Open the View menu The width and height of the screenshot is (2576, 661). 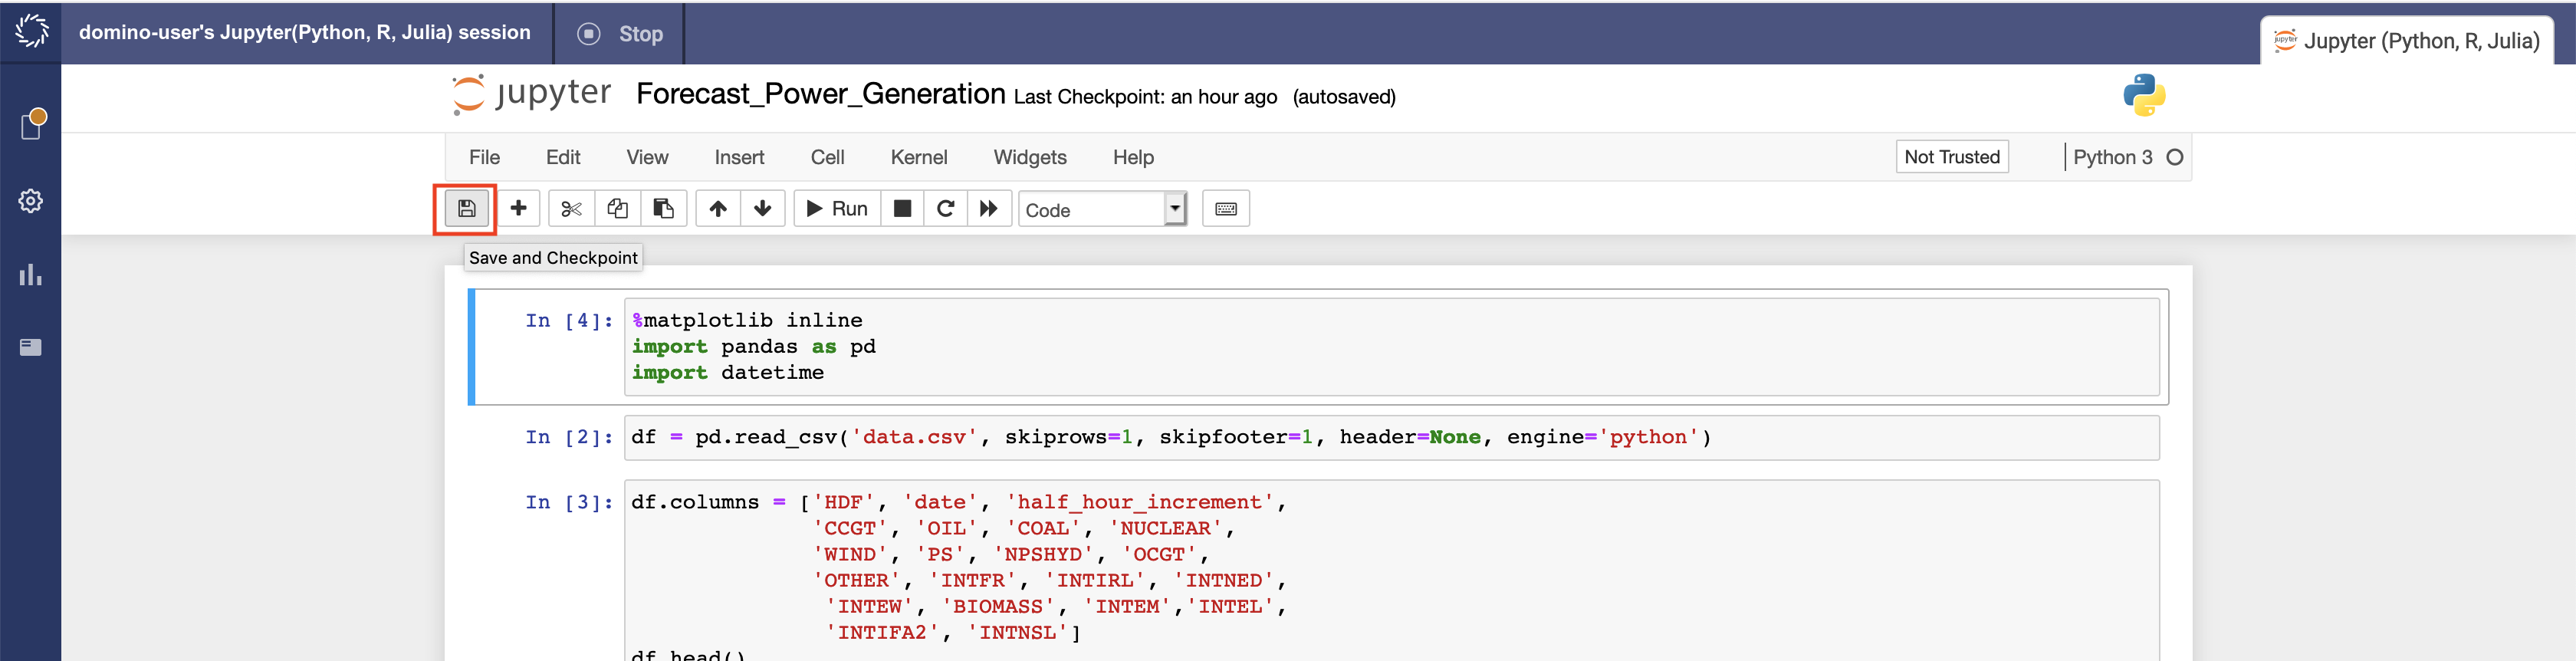point(647,158)
